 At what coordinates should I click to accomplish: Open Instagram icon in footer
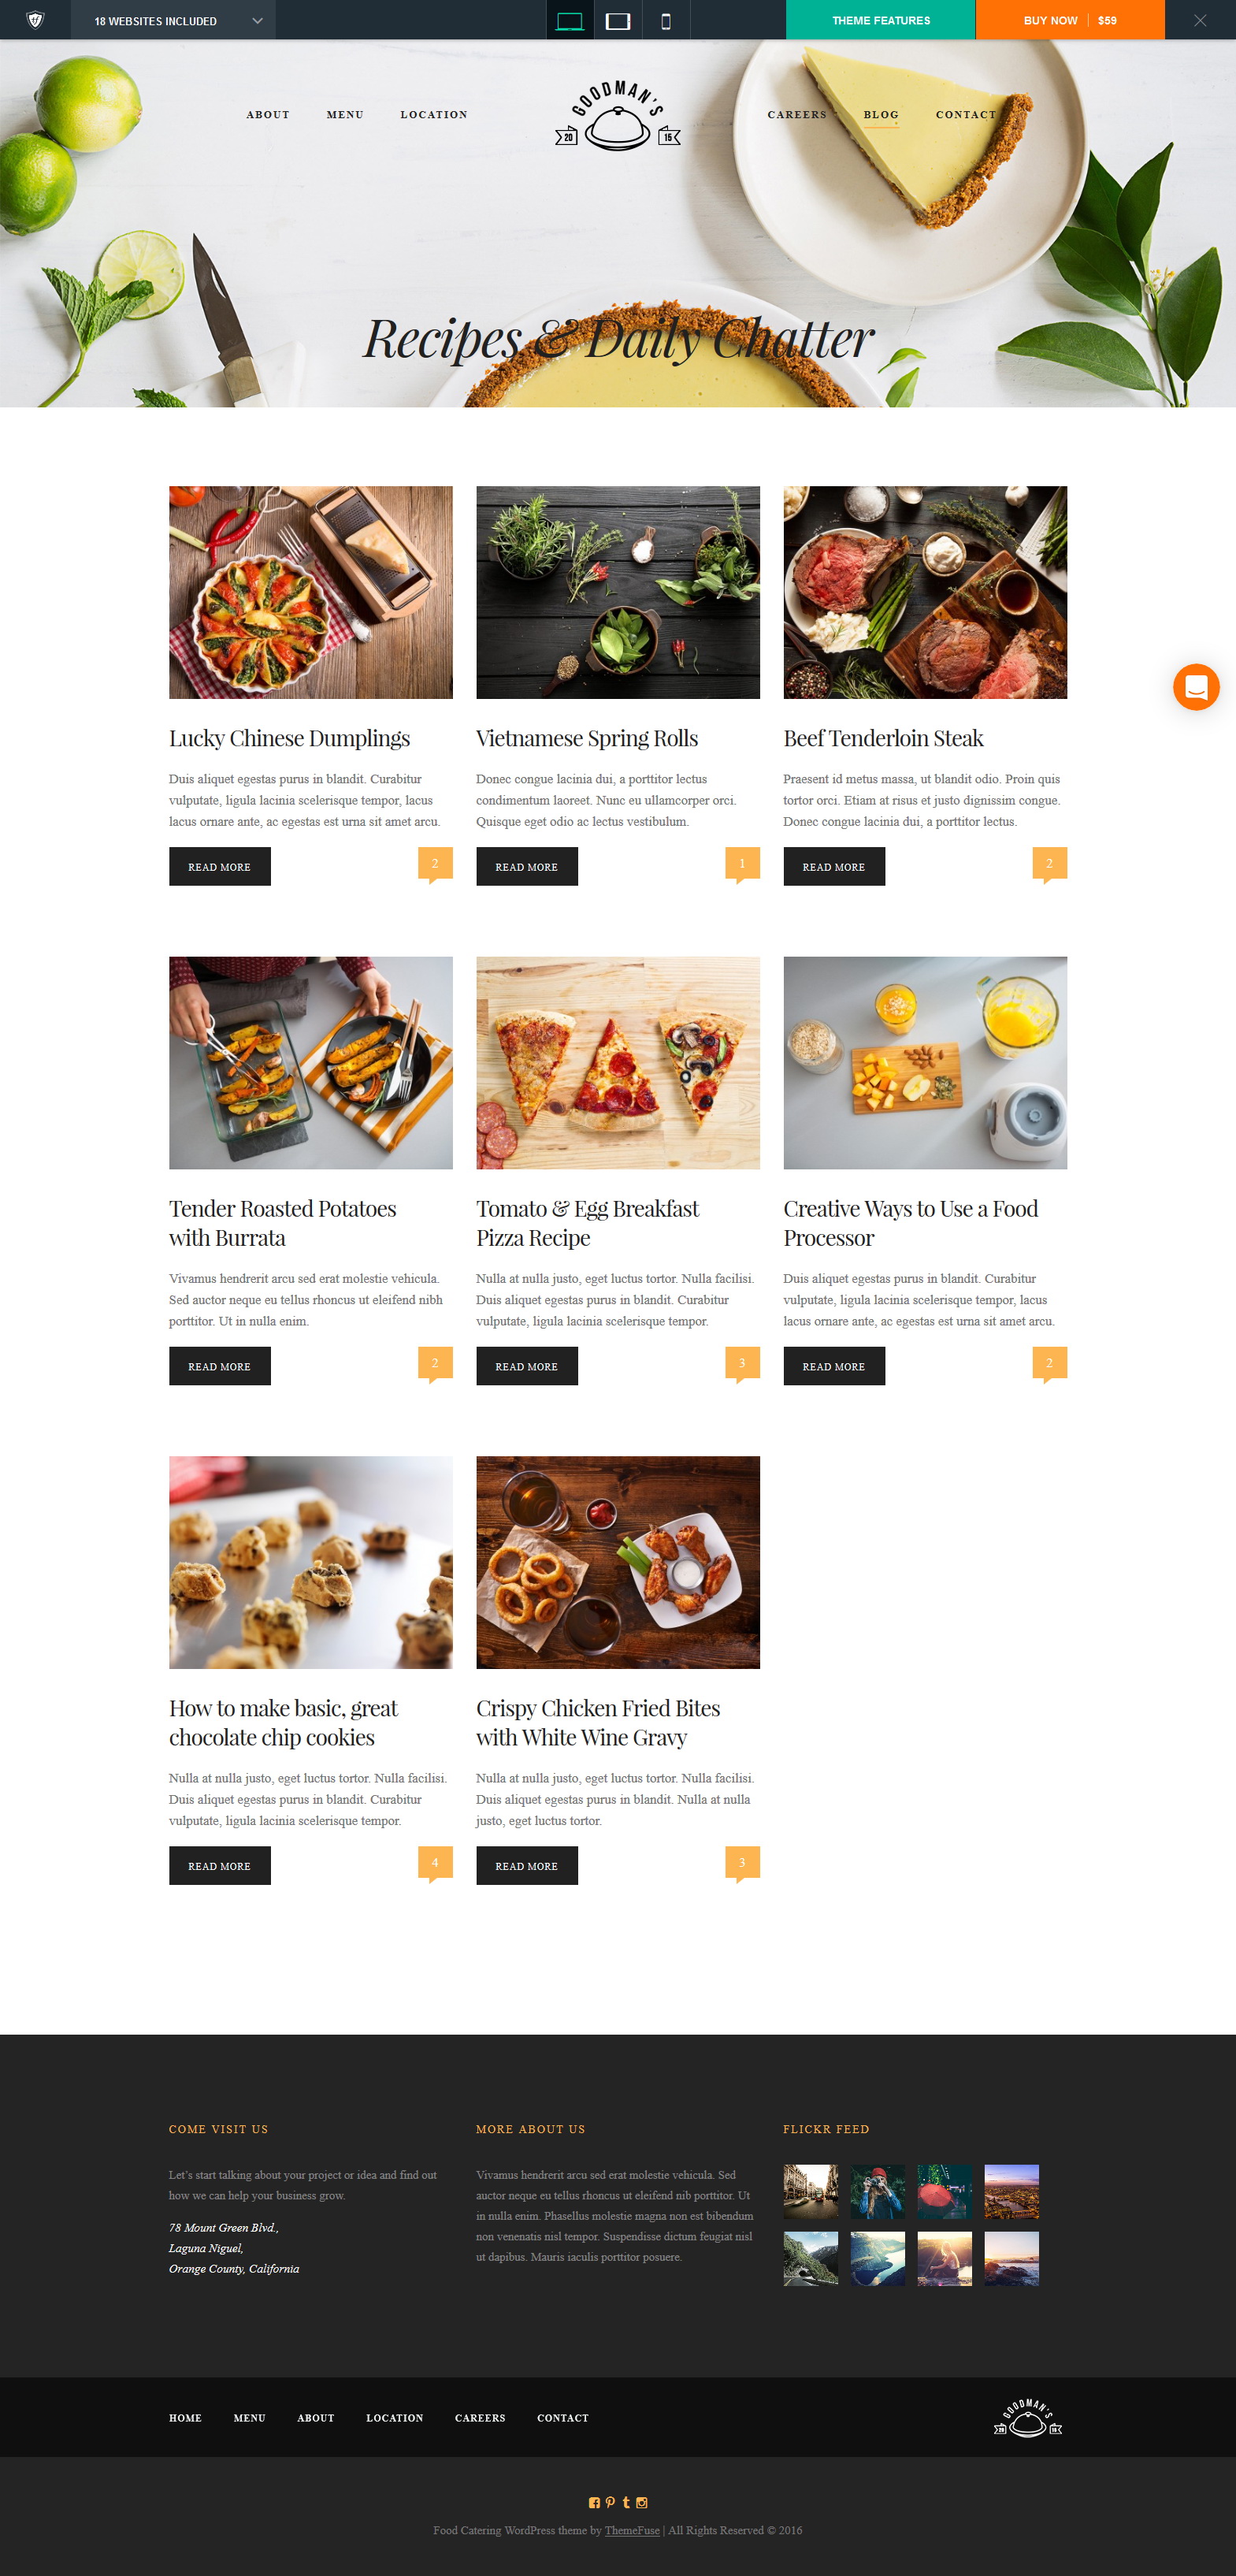click(642, 2502)
